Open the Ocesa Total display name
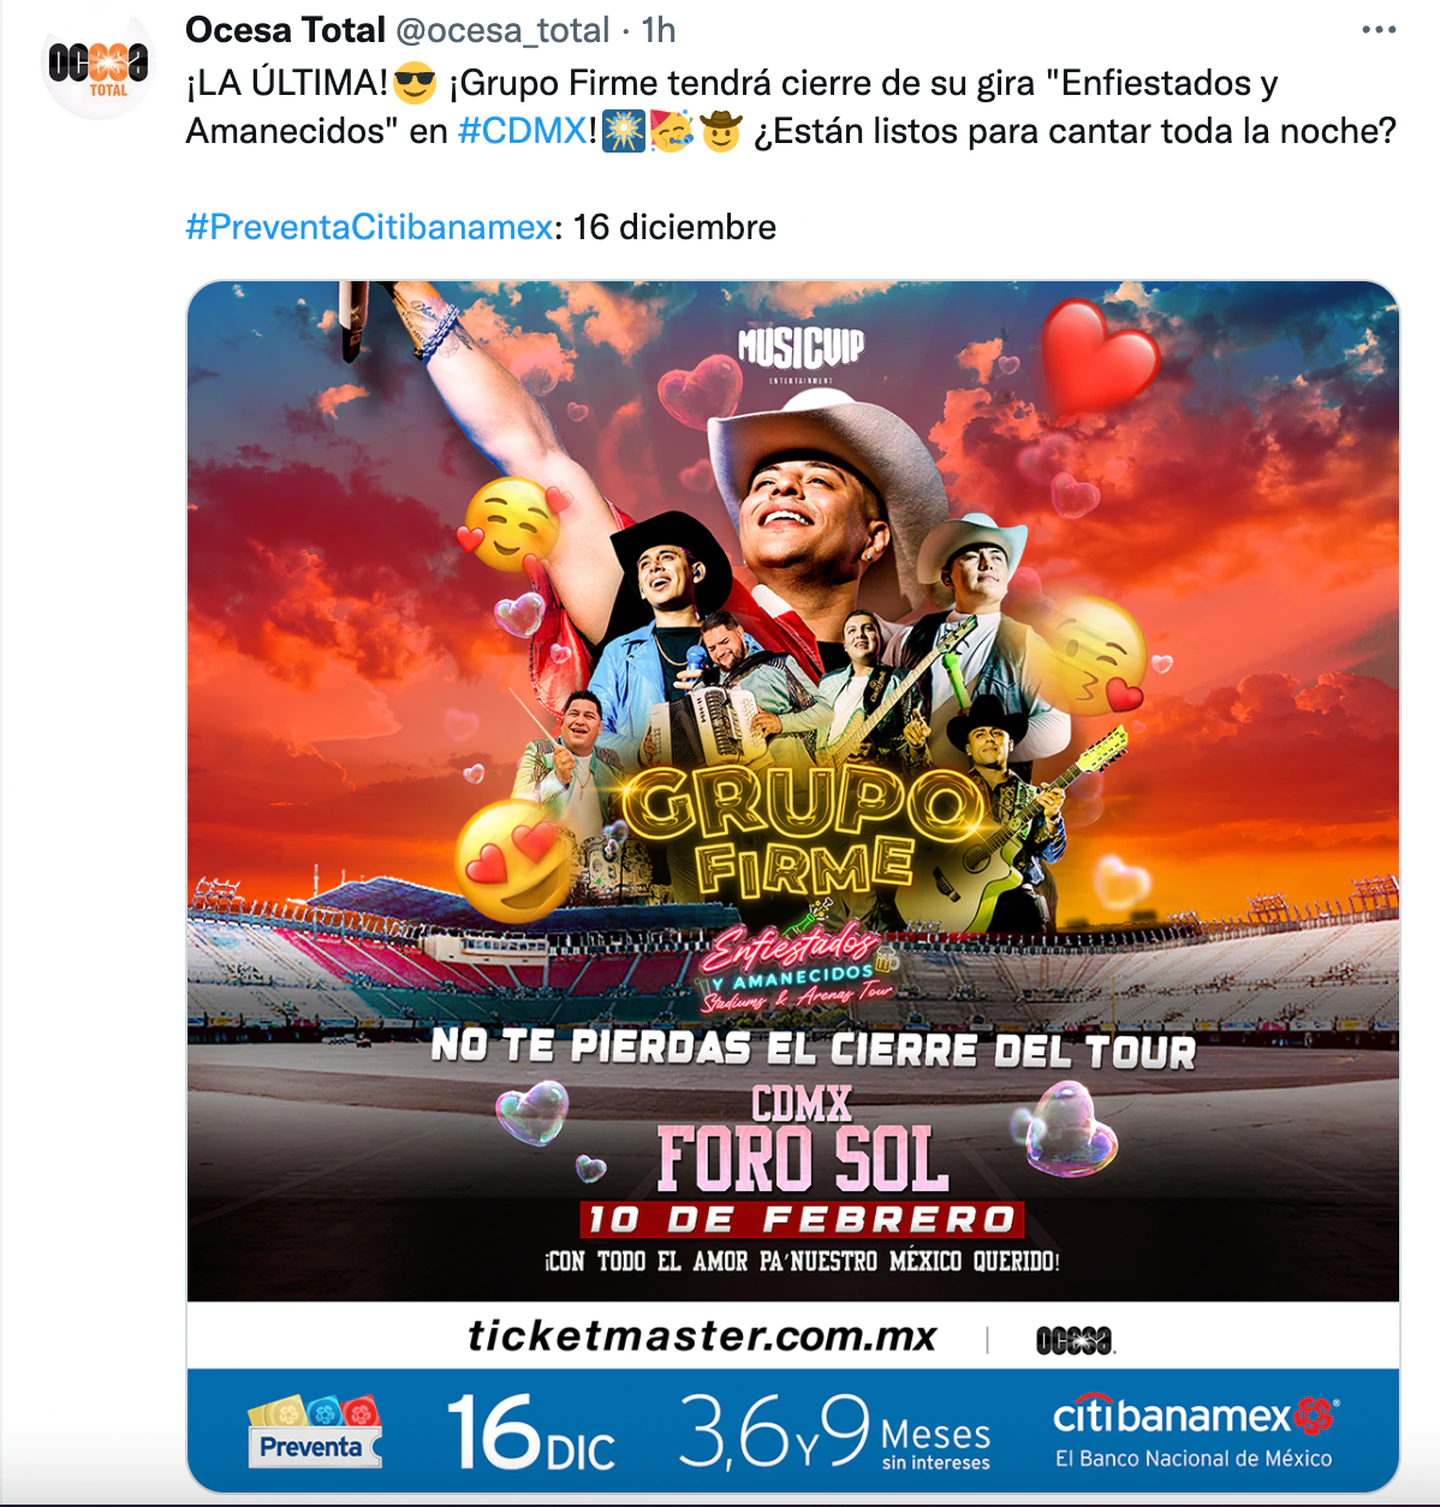This screenshot has height=1507, width=1440. point(285,30)
